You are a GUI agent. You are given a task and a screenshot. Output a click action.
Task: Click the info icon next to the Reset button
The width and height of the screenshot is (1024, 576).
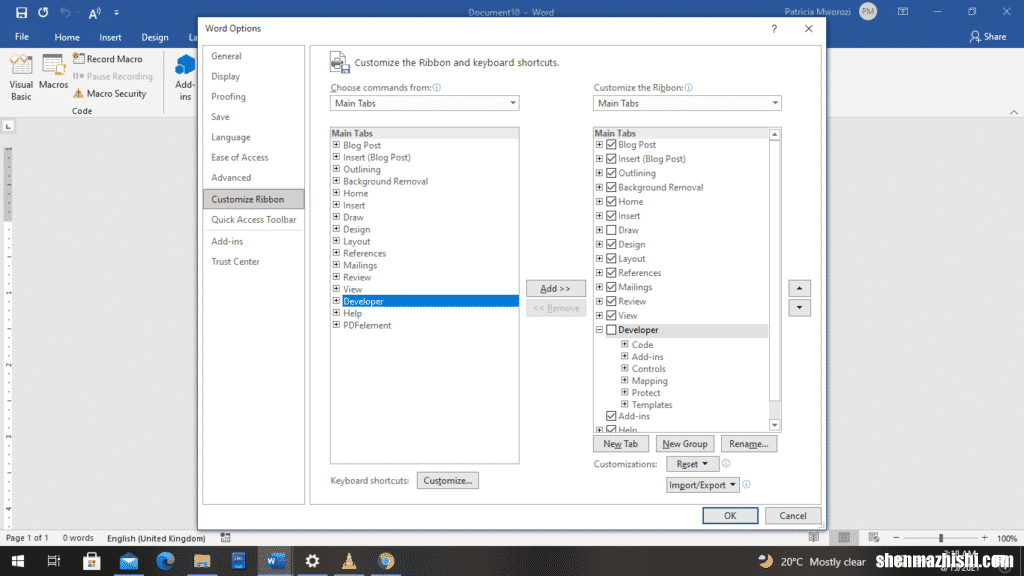click(x=726, y=464)
